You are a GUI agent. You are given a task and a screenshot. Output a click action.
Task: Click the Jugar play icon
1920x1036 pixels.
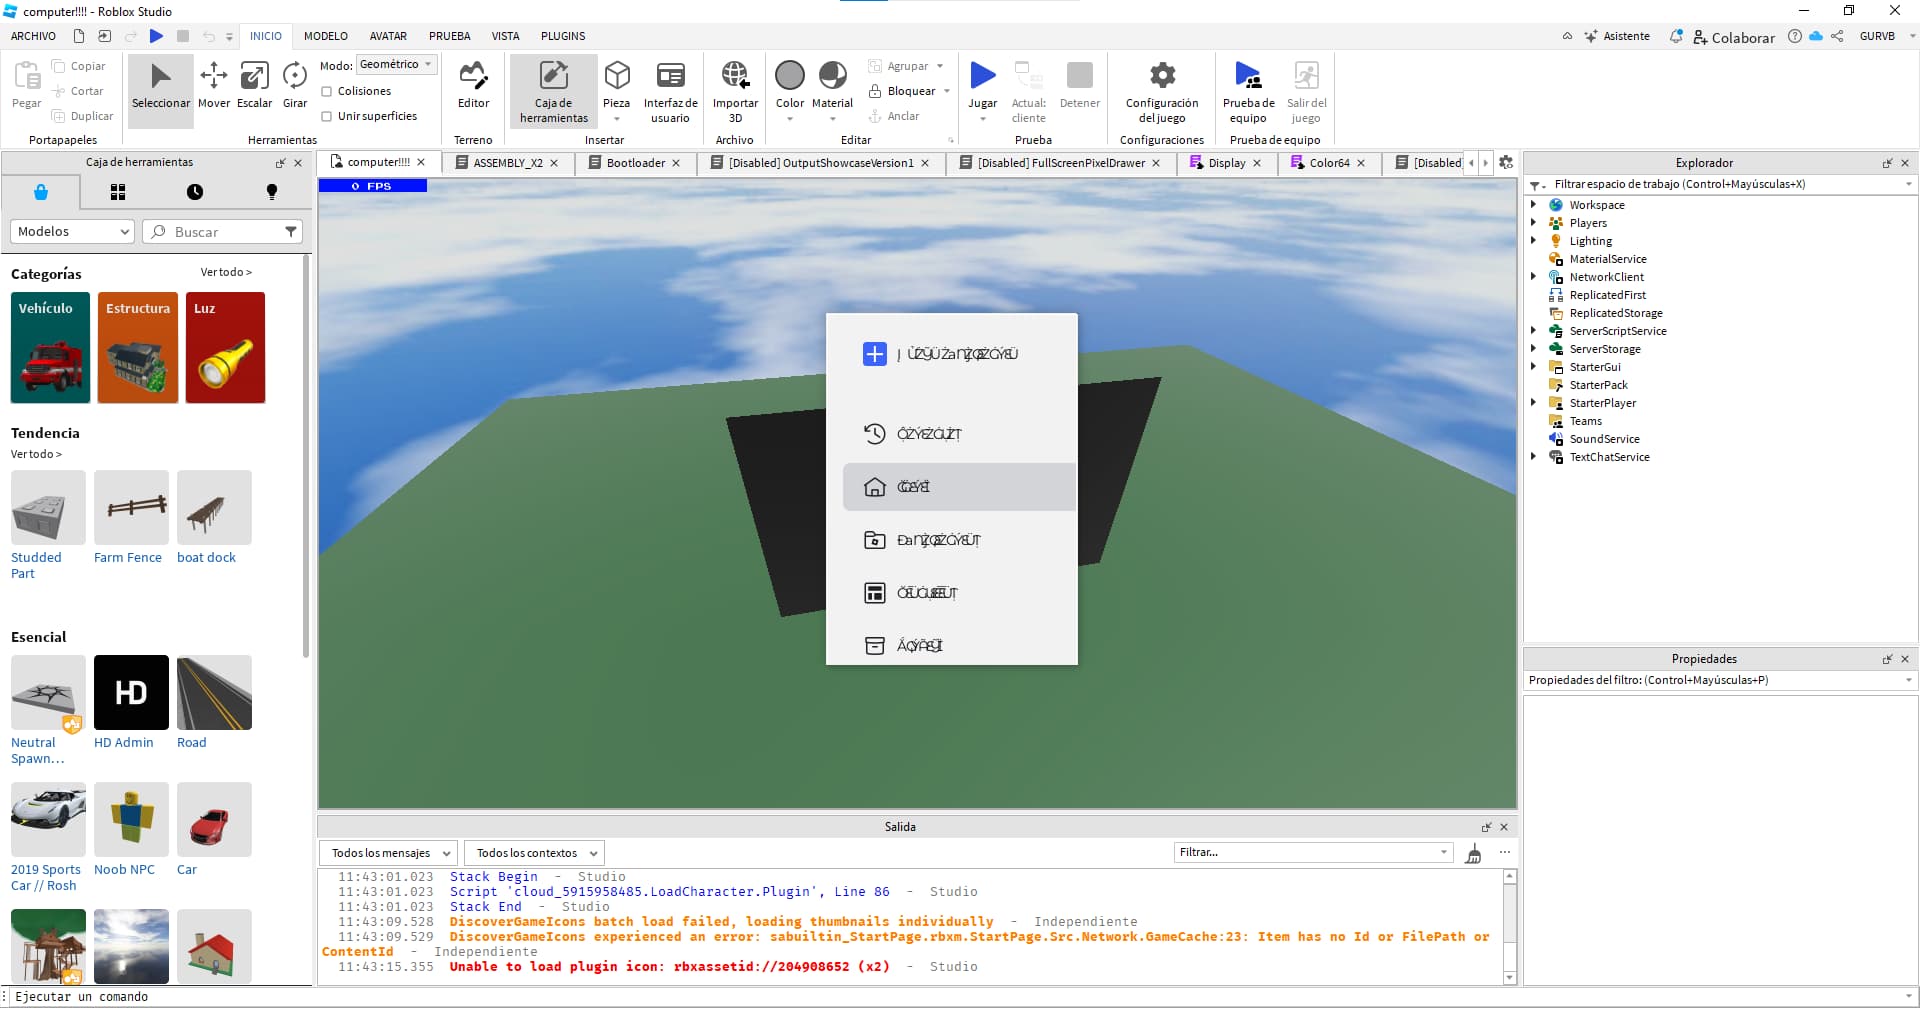point(982,75)
